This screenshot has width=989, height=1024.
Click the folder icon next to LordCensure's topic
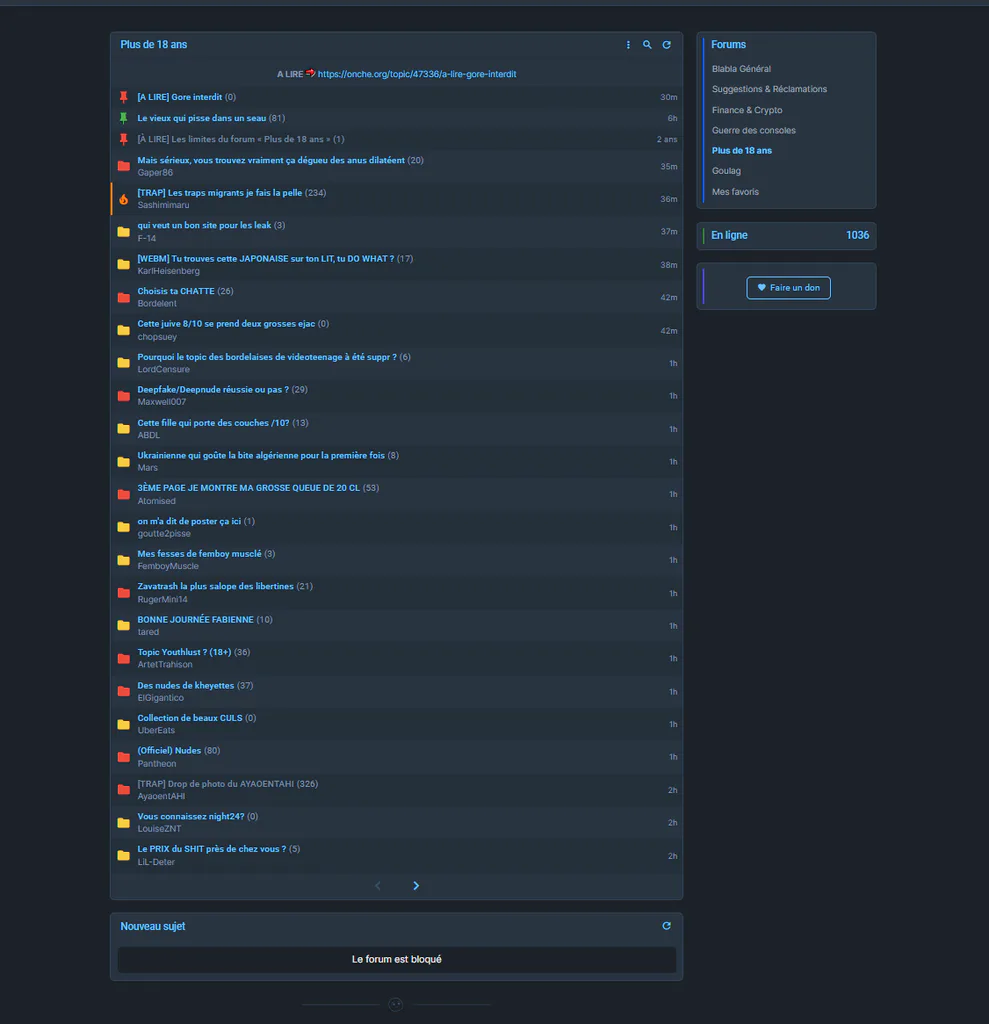pyautogui.click(x=123, y=363)
